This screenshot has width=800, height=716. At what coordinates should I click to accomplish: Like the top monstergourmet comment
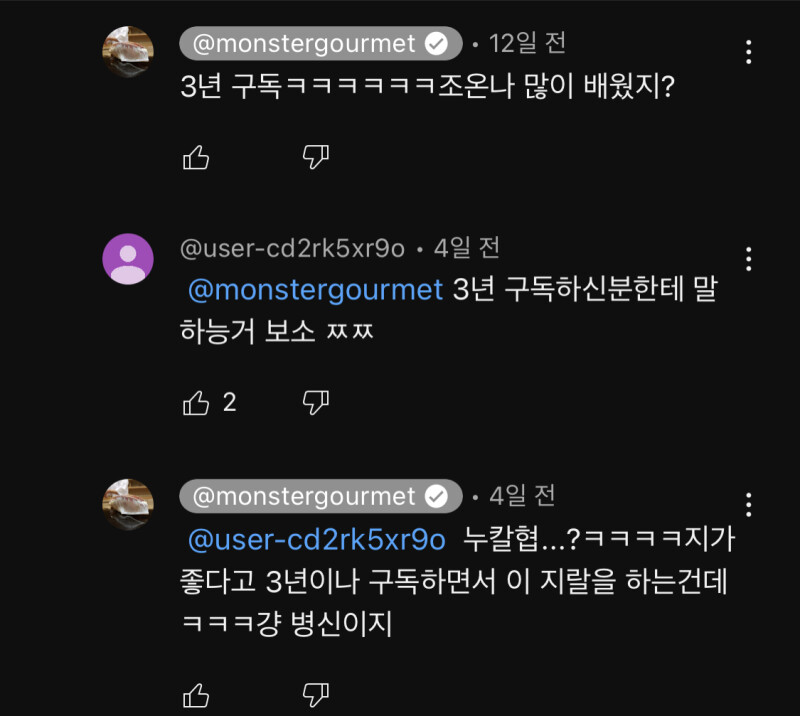pos(197,157)
